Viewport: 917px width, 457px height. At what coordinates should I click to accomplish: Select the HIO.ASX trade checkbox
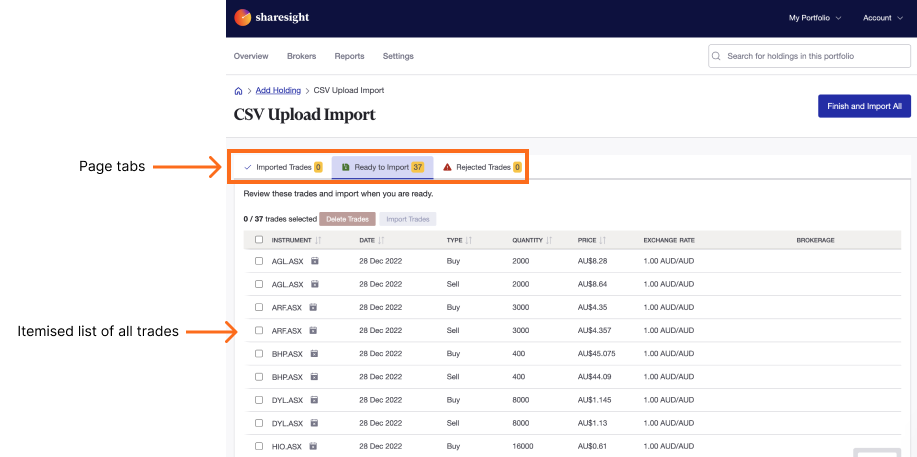tap(259, 446)
